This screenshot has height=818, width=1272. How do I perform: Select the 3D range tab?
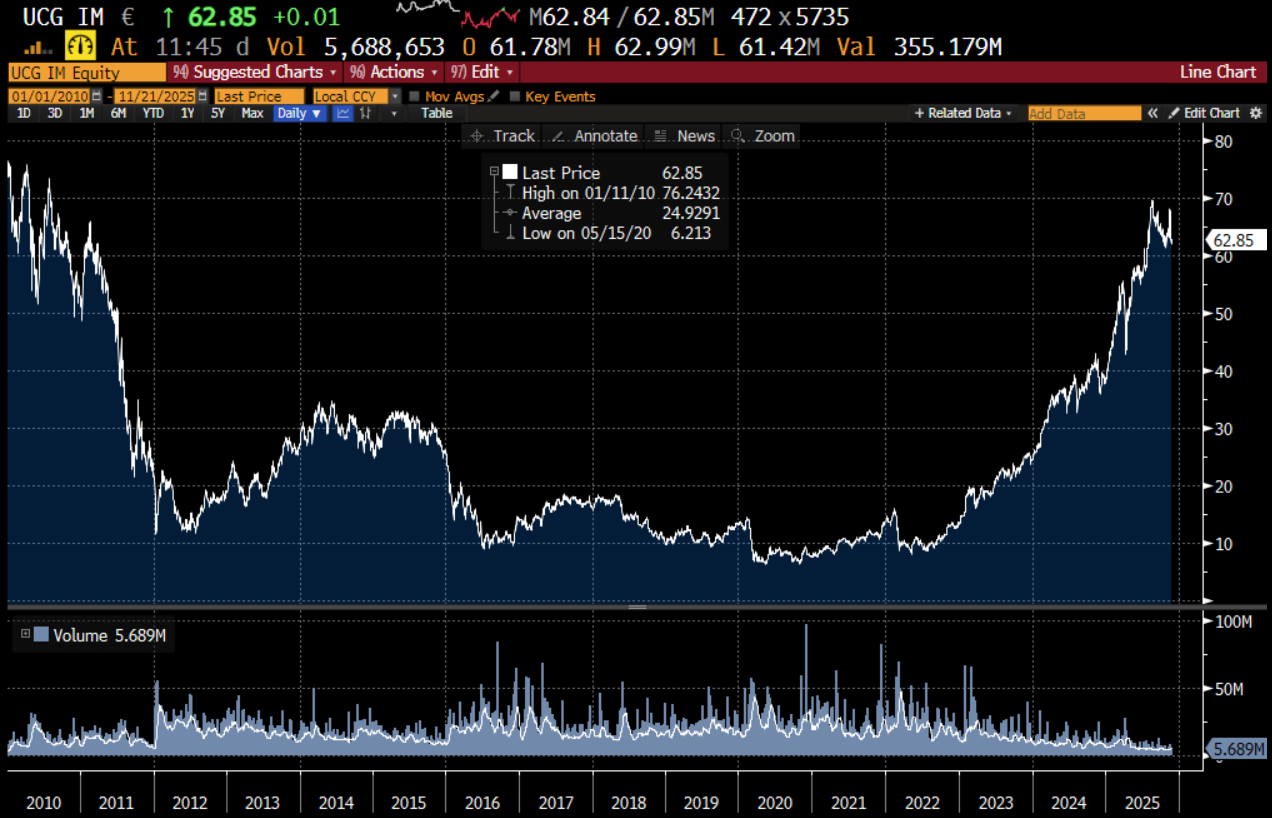(55, 113)
